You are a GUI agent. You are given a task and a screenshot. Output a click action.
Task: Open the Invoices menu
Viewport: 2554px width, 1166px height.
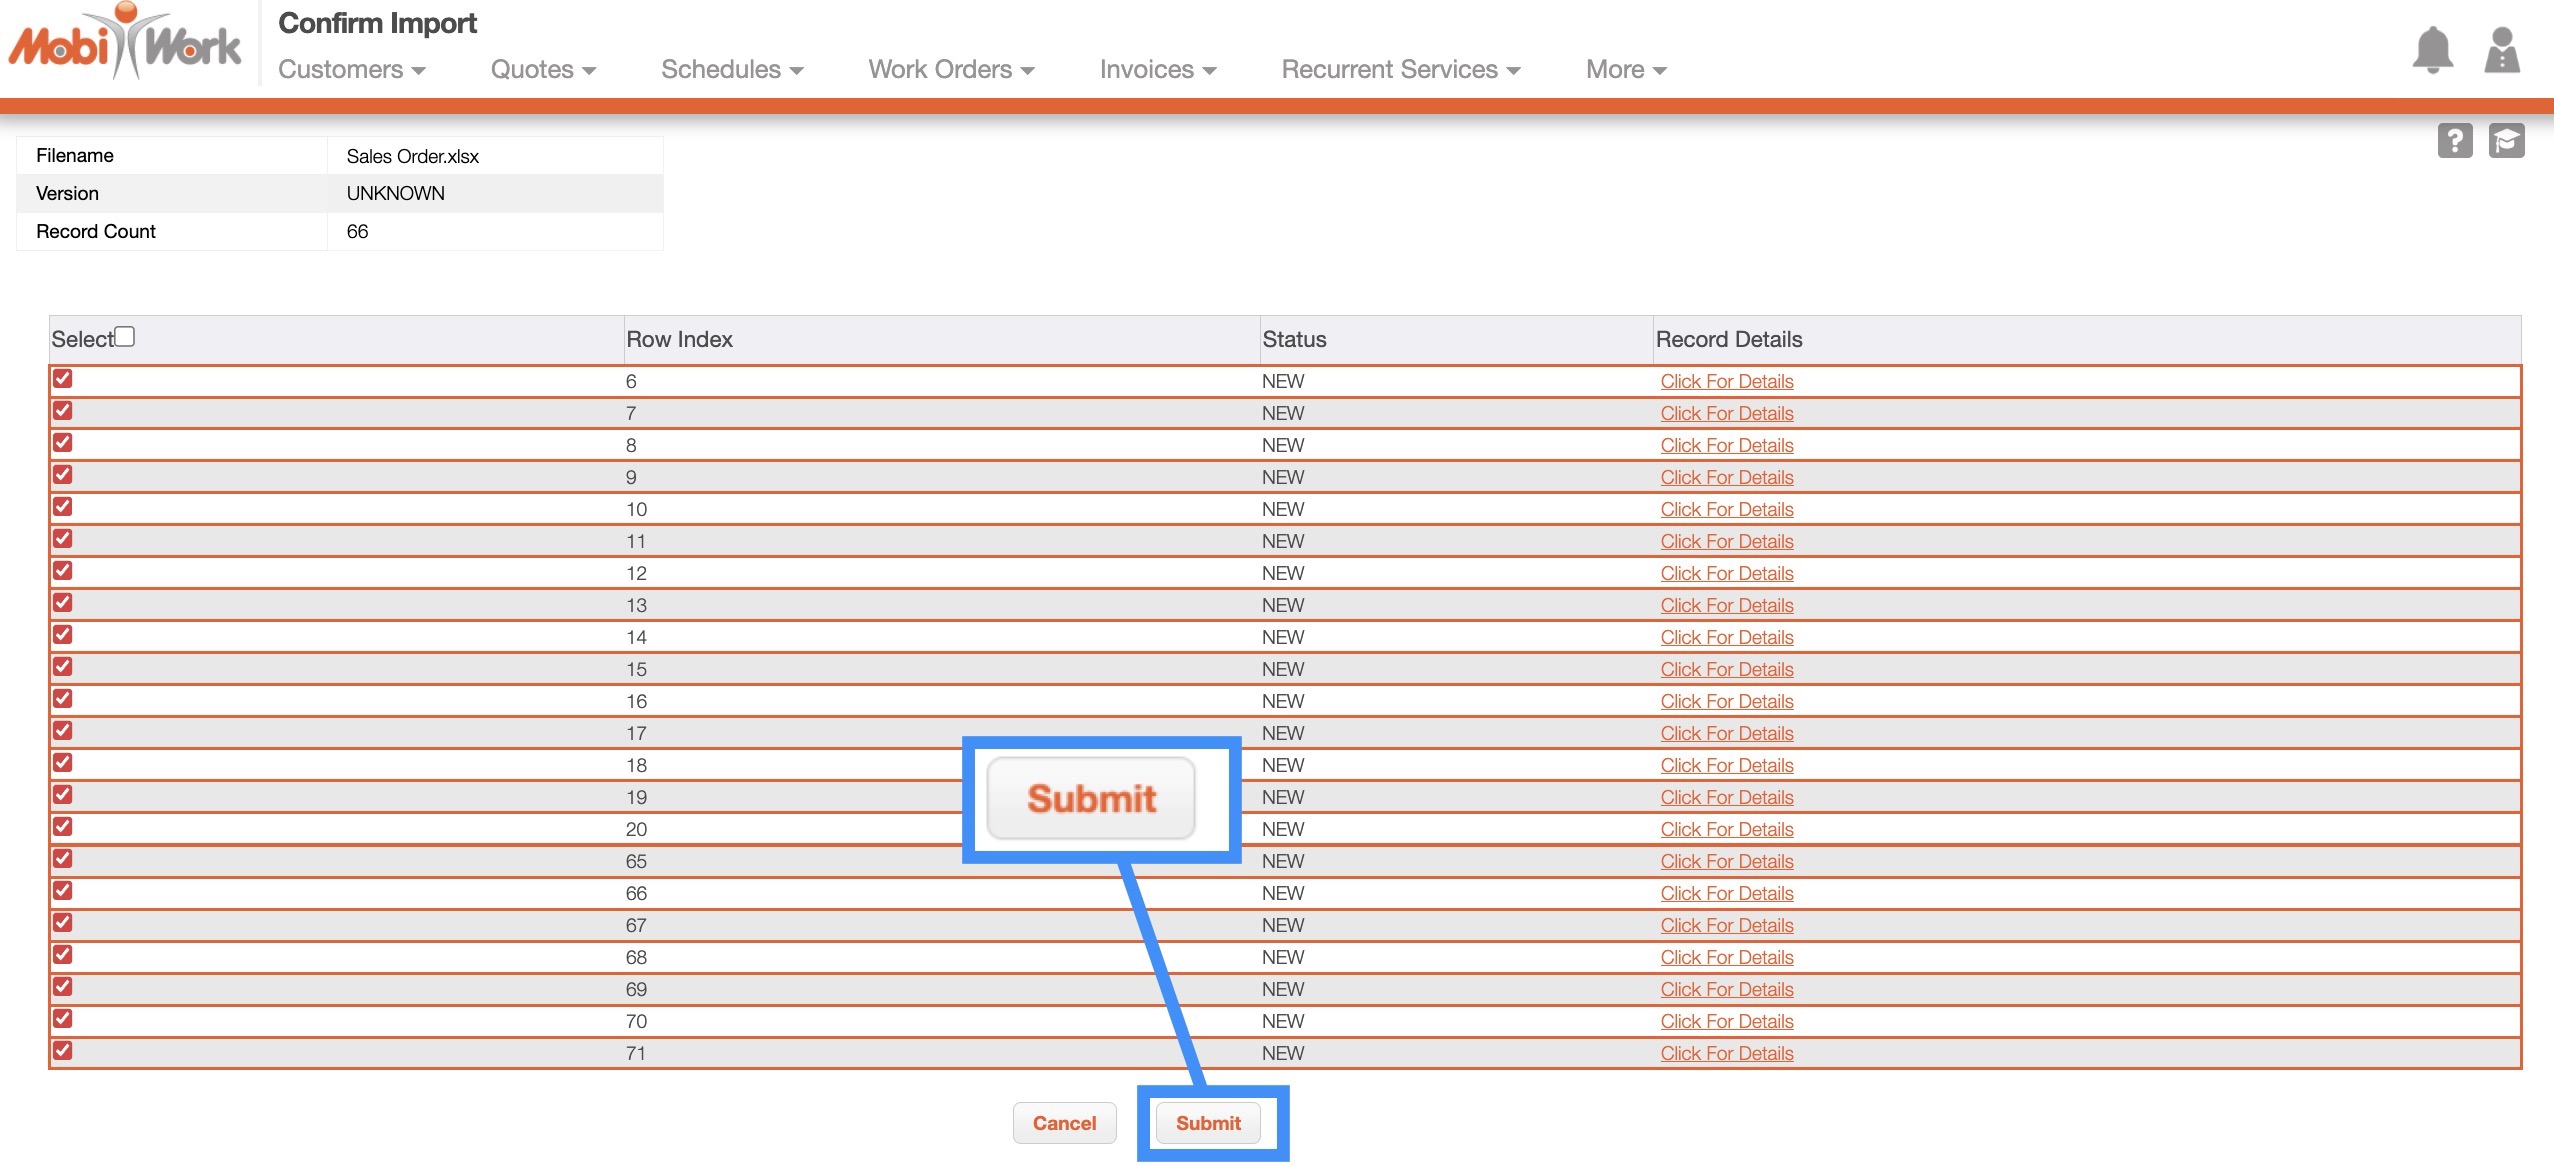1158,70
